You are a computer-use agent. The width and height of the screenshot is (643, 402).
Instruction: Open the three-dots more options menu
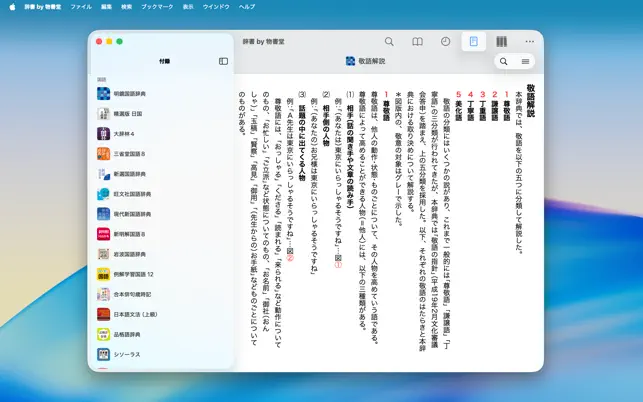tap(529, 41)
